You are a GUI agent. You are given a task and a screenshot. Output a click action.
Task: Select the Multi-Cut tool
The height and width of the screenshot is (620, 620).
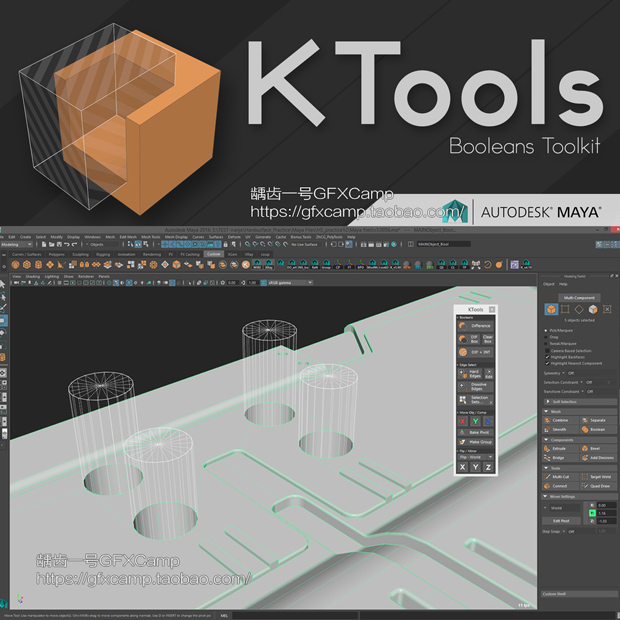[x=560, y=477]
